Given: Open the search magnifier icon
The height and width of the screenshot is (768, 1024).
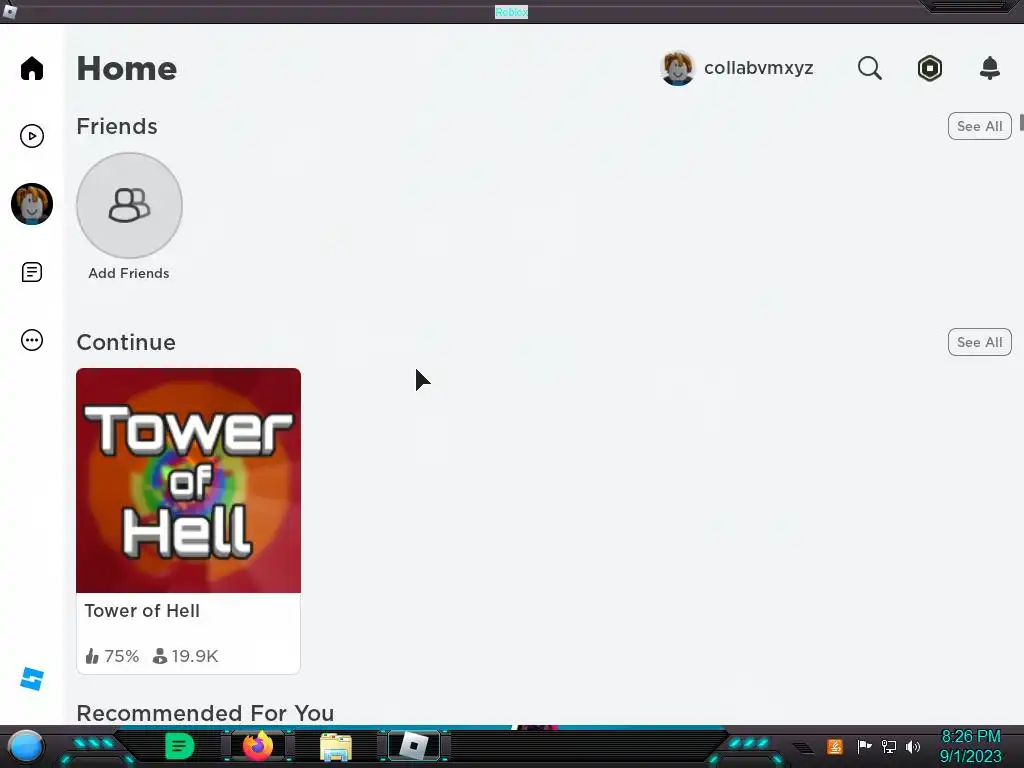Looking at the screenshot, I should click(x=869, y=68).
